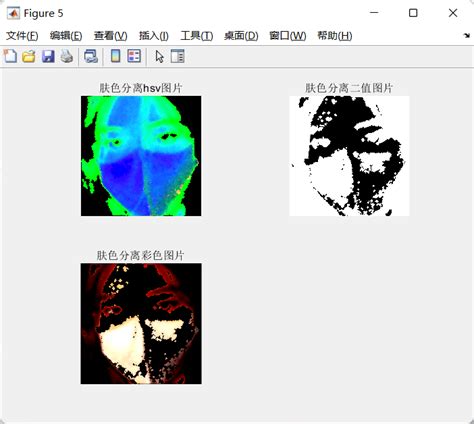Screen dimensions: 474x424
Task: Select the 肤色分离彩色图片 title text
Action: tap(141, 255)
